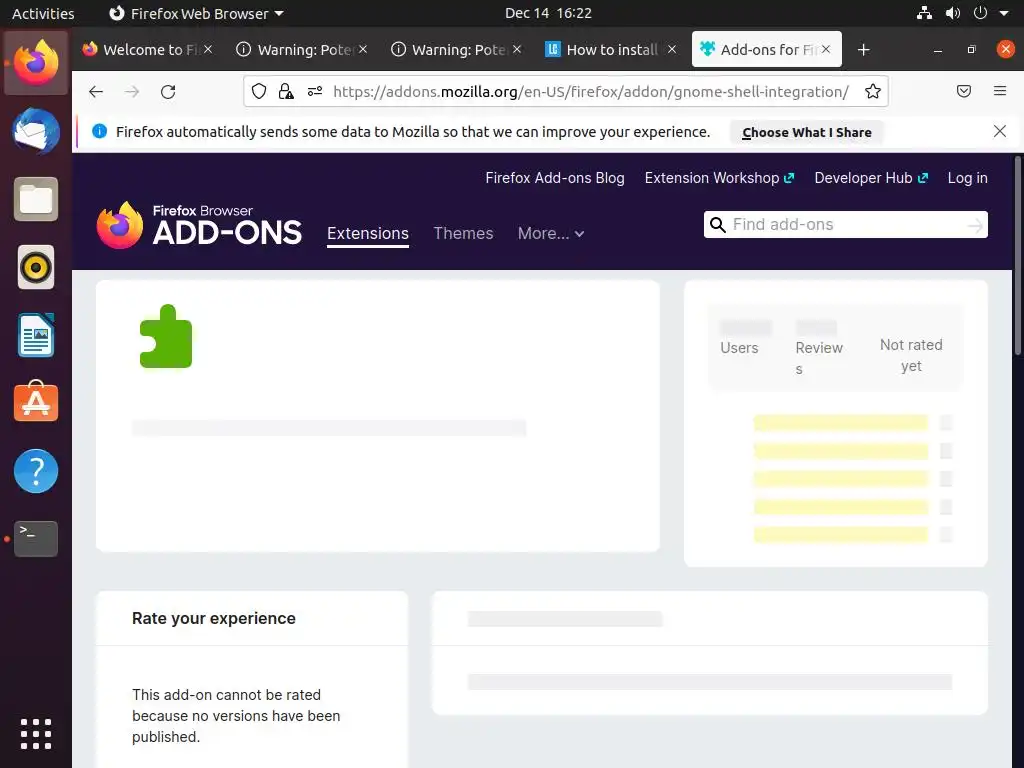The height and width of the screenshot is (768, 1024).
Task: Click the Users label in stats card
Action: 739,348
